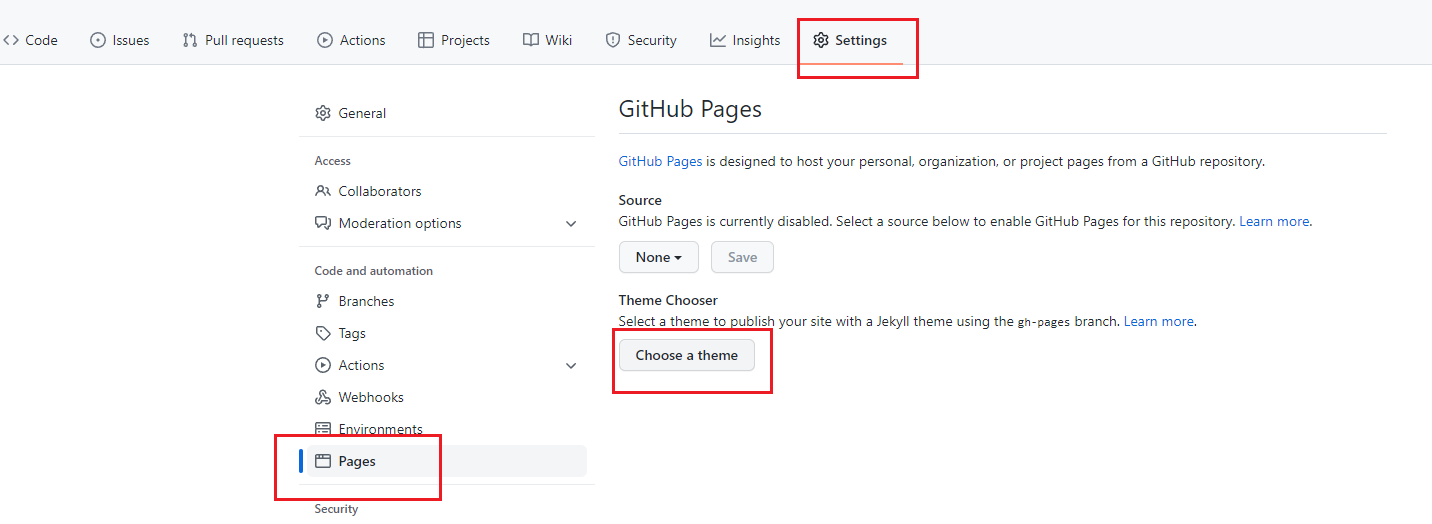Open the Projects tab
Image resolution: width=1432 pixels, height=524 pixels.
[453, 40]
